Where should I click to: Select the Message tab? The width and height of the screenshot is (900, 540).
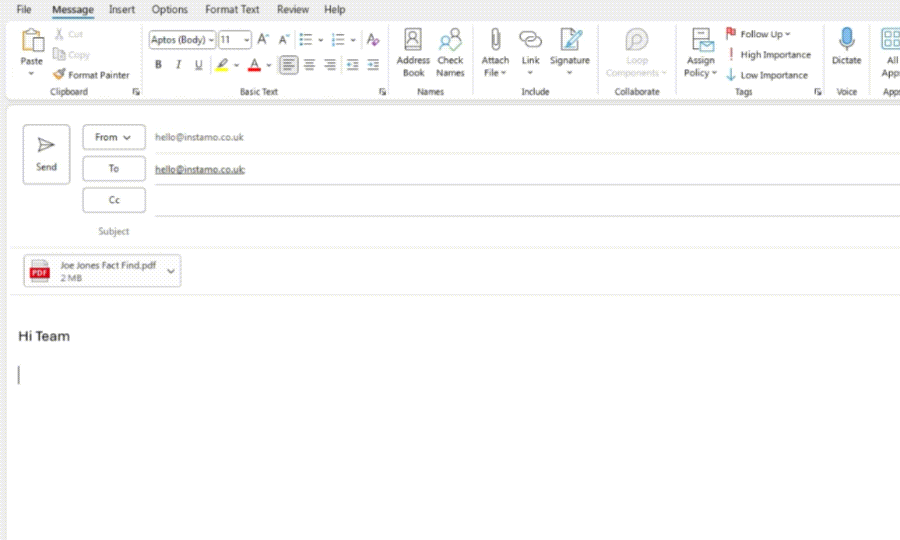pos(72,10)
